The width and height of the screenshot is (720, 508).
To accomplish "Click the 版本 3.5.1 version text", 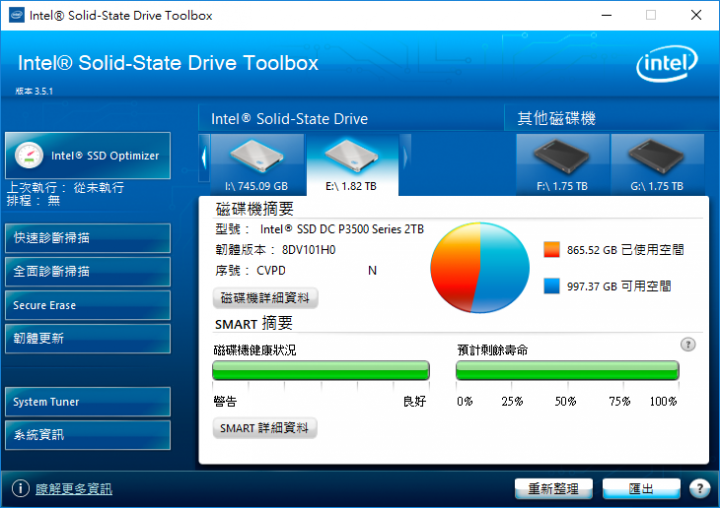I will pos(34,91).
